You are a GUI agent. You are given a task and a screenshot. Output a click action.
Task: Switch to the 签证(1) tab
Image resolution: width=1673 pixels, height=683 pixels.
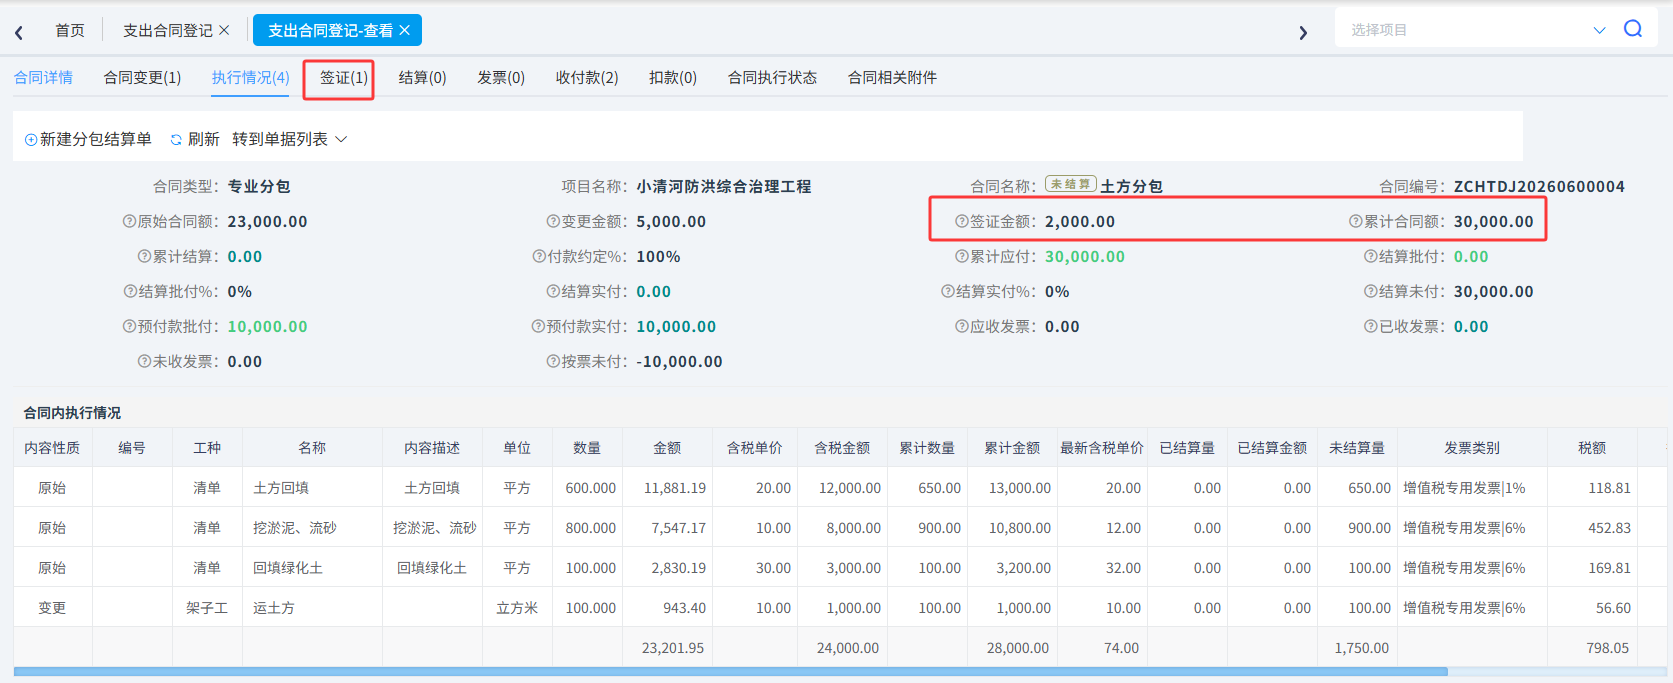(x=344, y=77)
